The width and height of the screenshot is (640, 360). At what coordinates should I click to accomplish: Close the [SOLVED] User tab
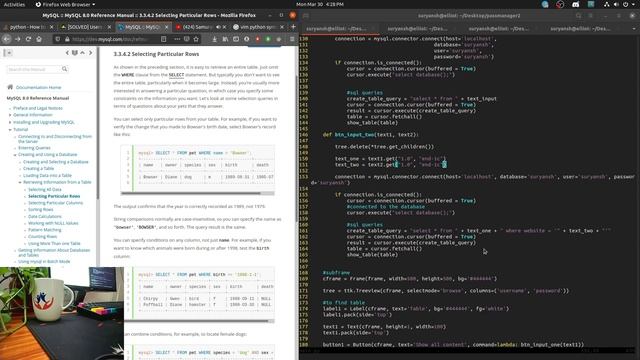109,27
